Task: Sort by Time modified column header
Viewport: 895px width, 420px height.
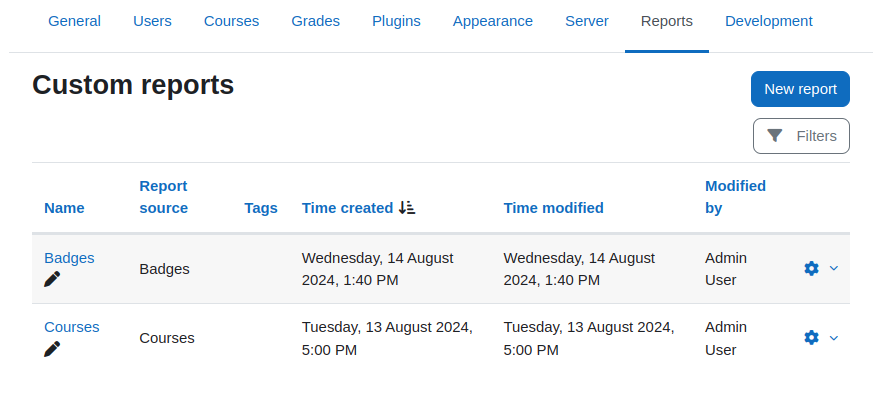Action: coord(554,208)
